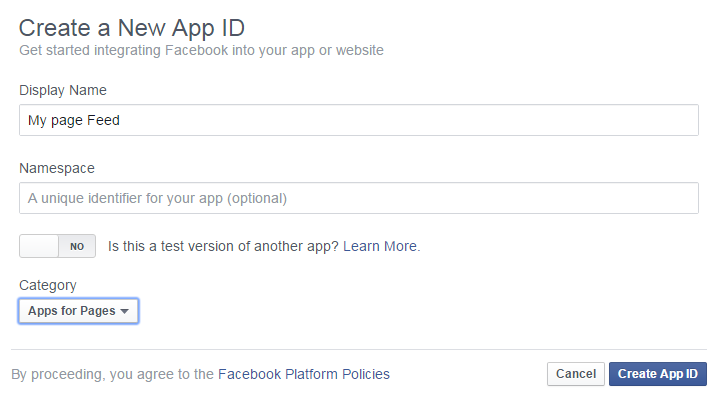The image size is (717, 397).
Task: Toggle the test version NO switch
Action: [x=57, y=246]
